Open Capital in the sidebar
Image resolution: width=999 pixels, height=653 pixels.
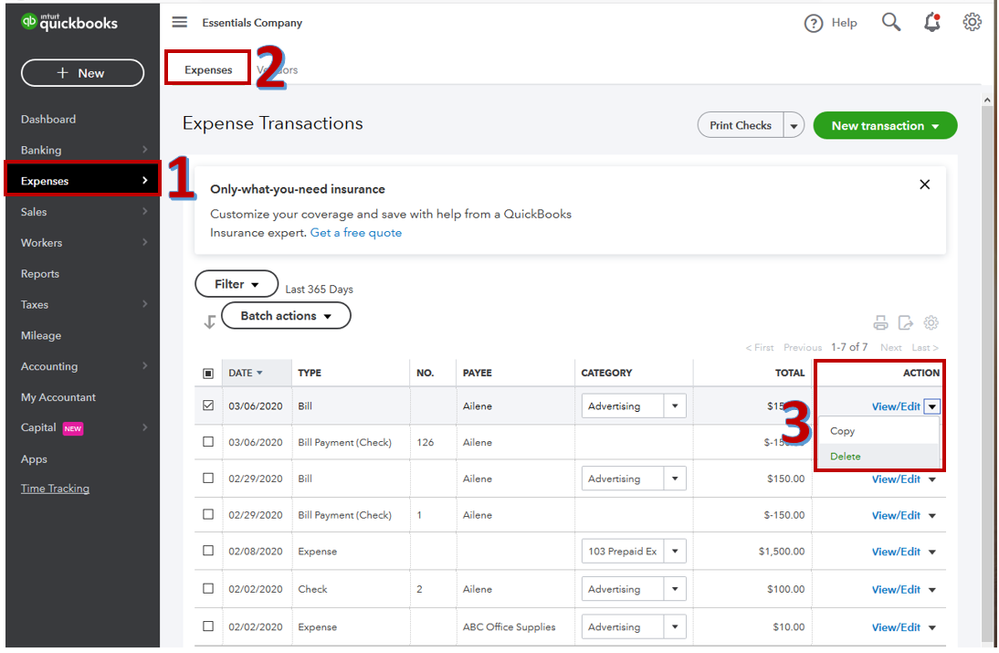tap(83, 427)
